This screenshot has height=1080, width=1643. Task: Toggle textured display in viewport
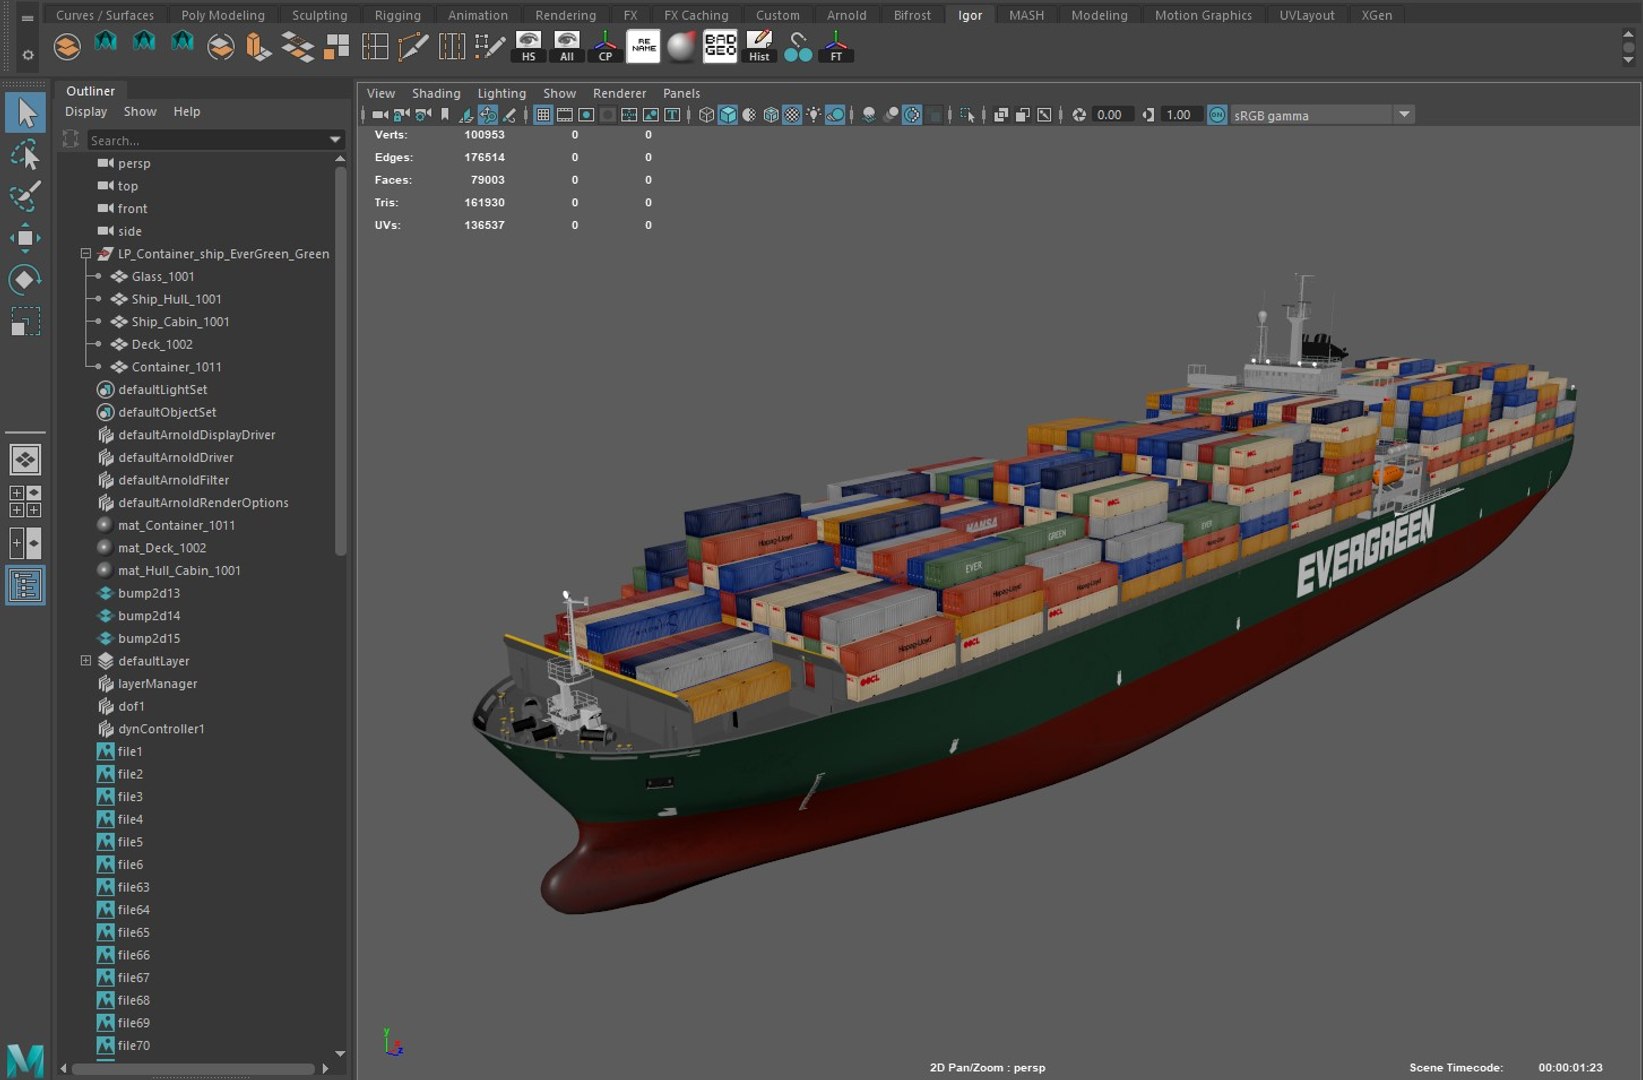tap(792, 115)
